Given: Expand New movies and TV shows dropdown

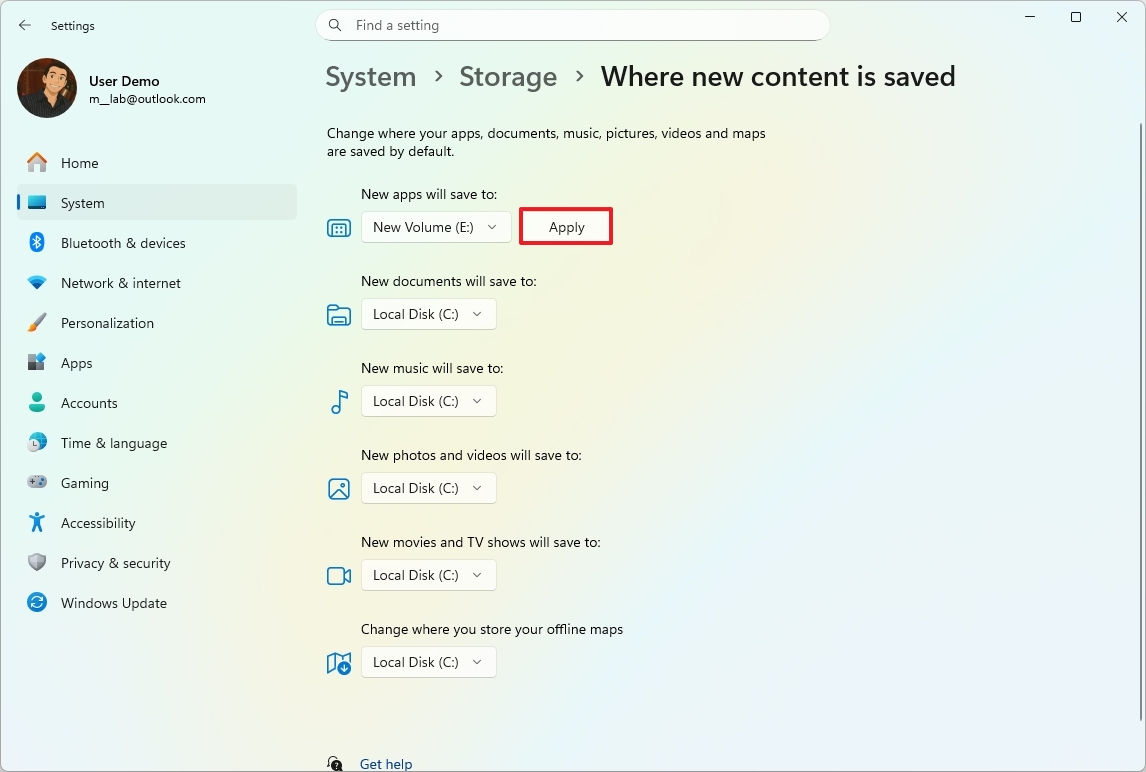Looking at the screenshot, I should click(428, 575).
